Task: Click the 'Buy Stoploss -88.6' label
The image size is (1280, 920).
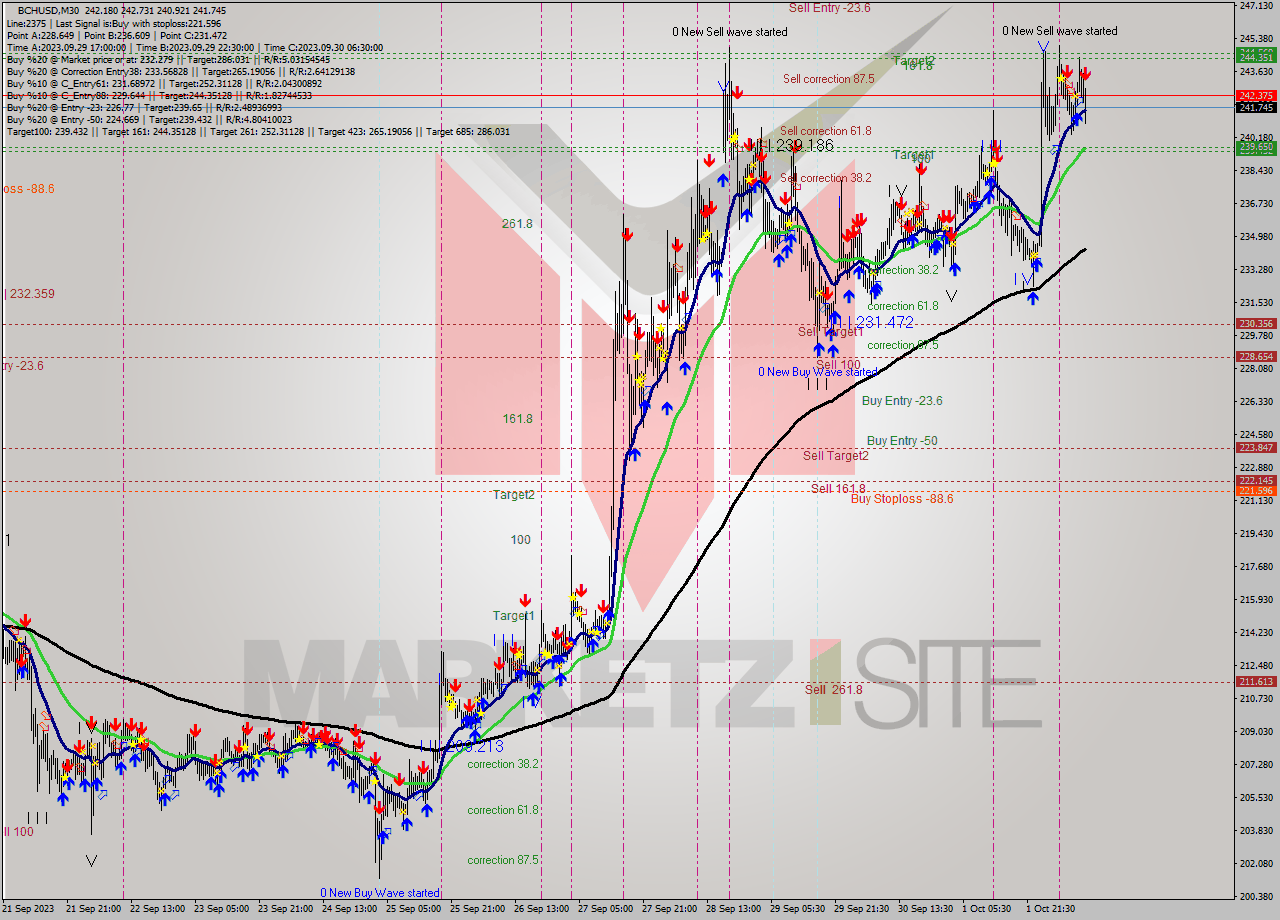Action: pos(902,499)
